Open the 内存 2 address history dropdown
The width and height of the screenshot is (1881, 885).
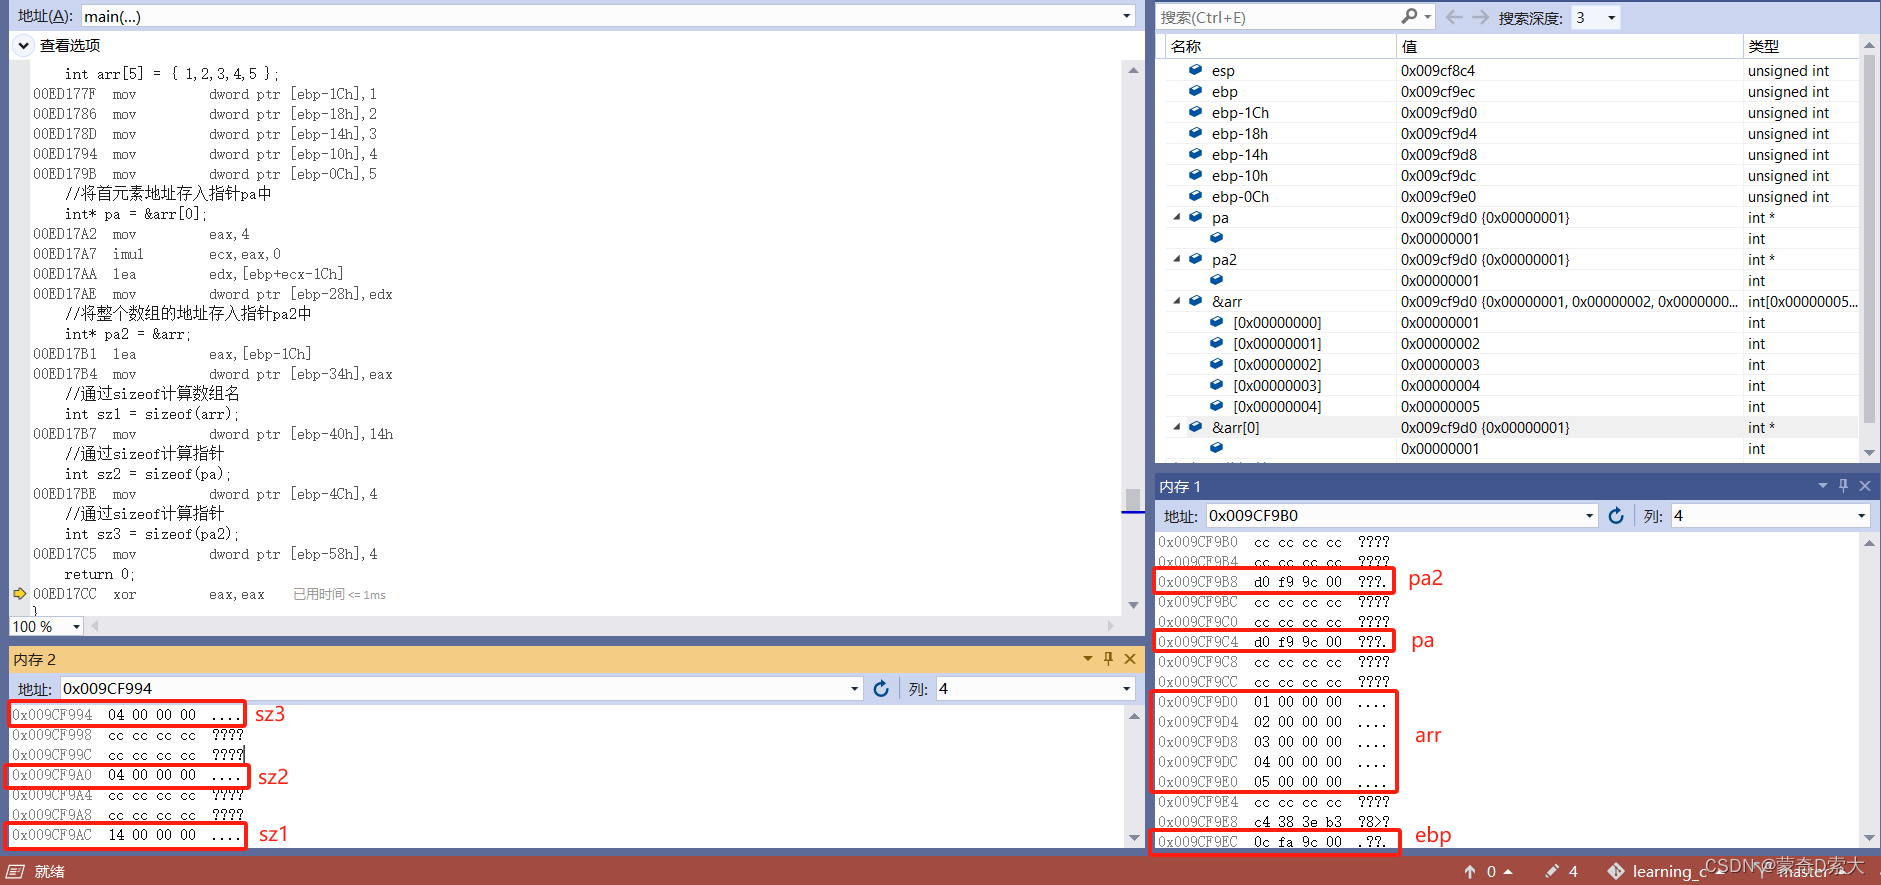(x=855, y=688)
